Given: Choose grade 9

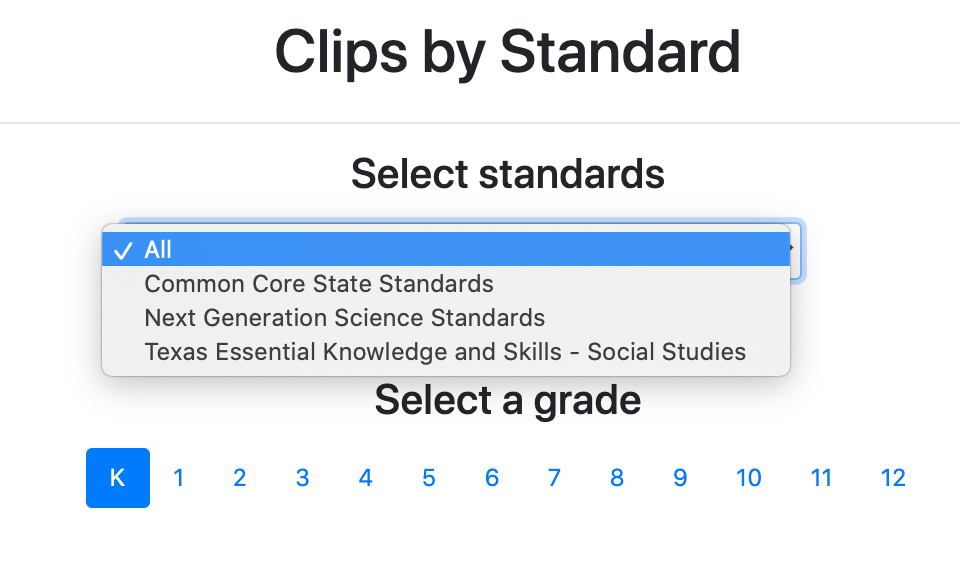Looking at the screenshot, I should click(680, 478).
